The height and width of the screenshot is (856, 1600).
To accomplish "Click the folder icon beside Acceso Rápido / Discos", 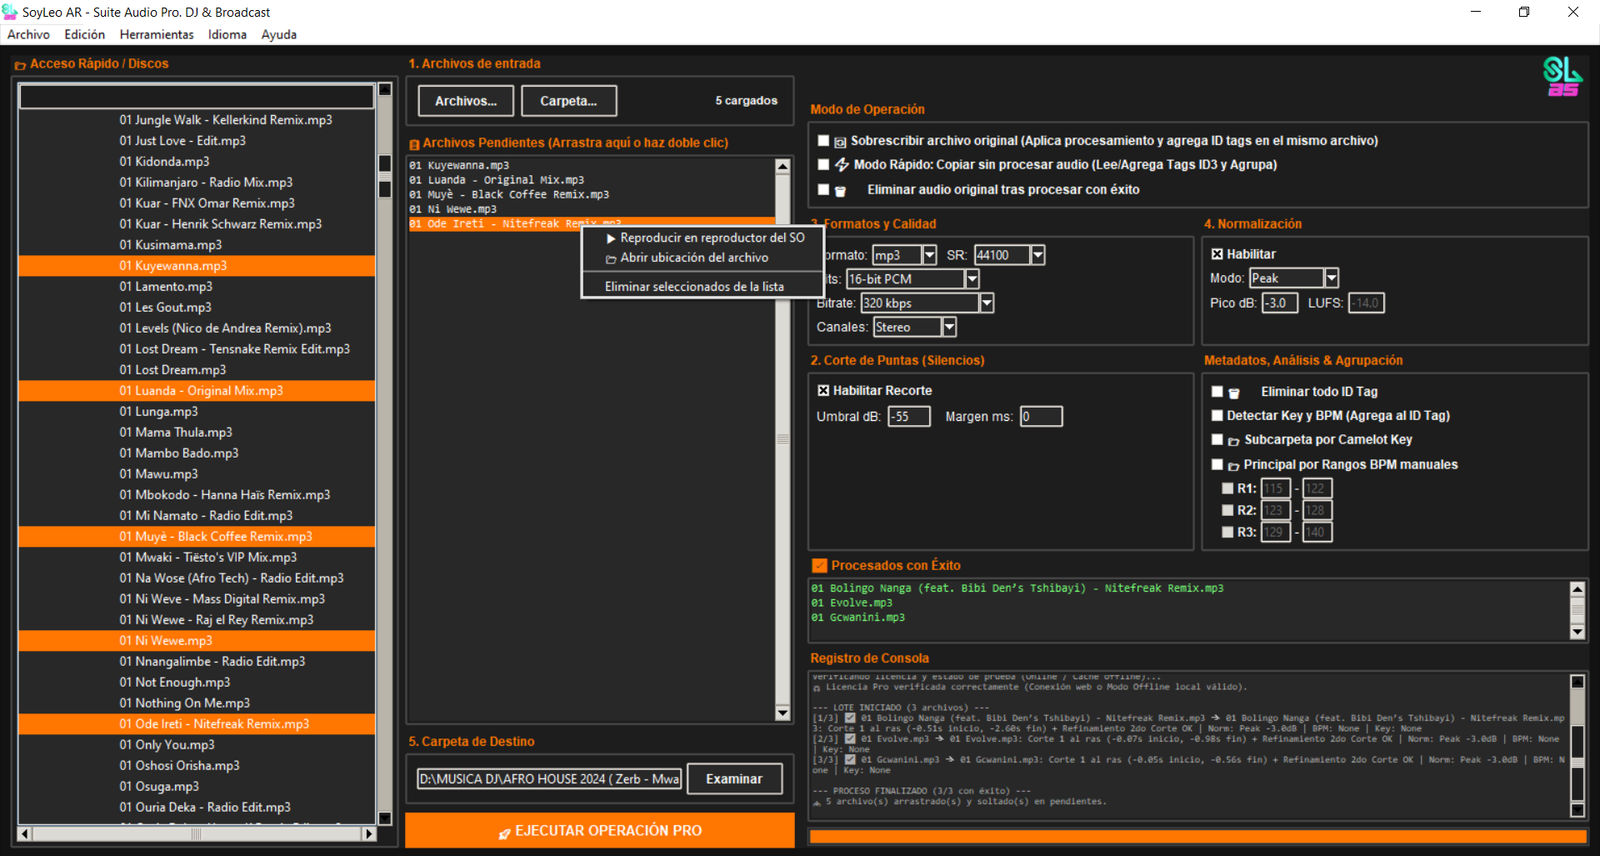I will [x=20, y=65].
